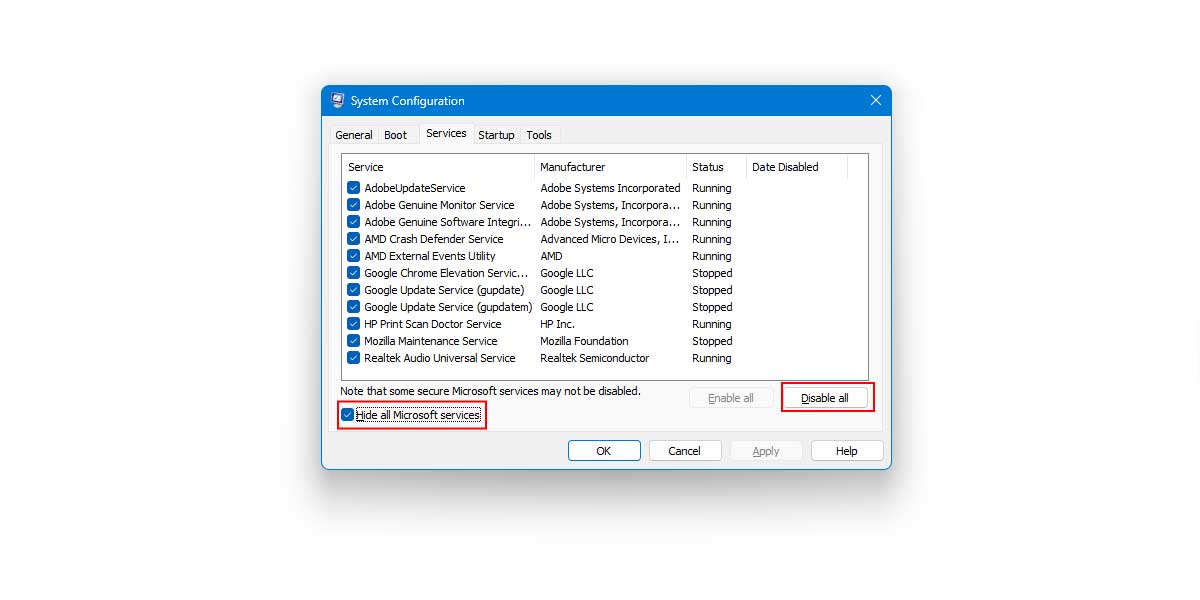Open the Startup tab
Image resolution: width=1200 pixels, height=600 pixels.
(496, 135)
